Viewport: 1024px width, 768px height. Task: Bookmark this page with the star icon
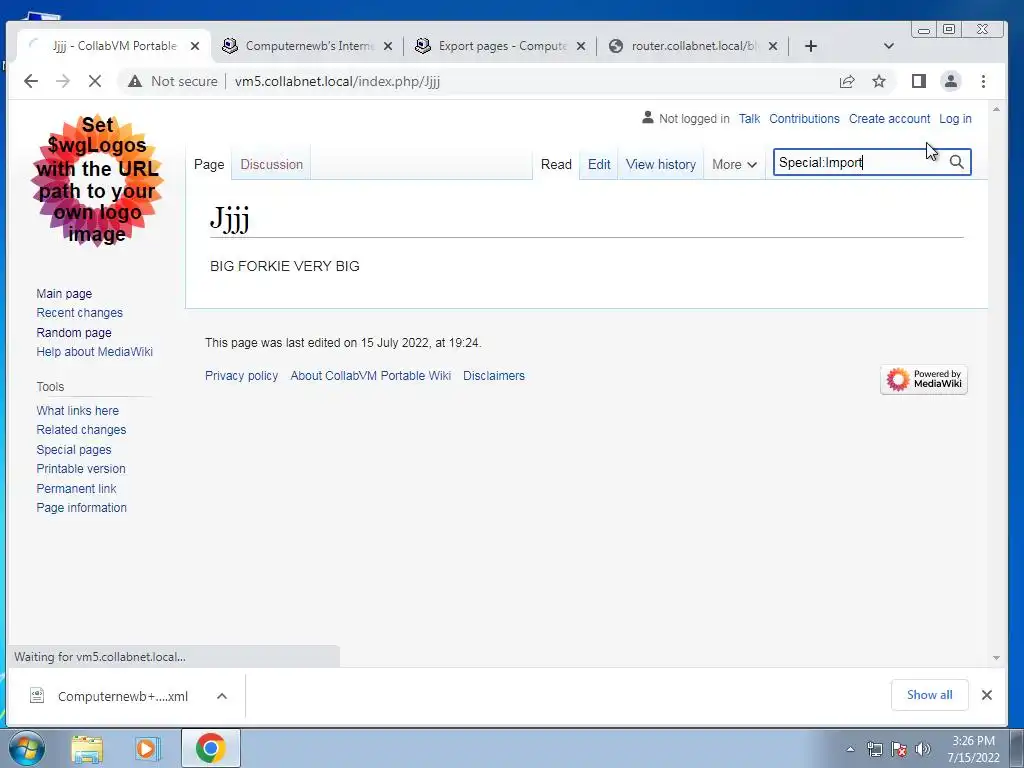(x=879, y=81)
